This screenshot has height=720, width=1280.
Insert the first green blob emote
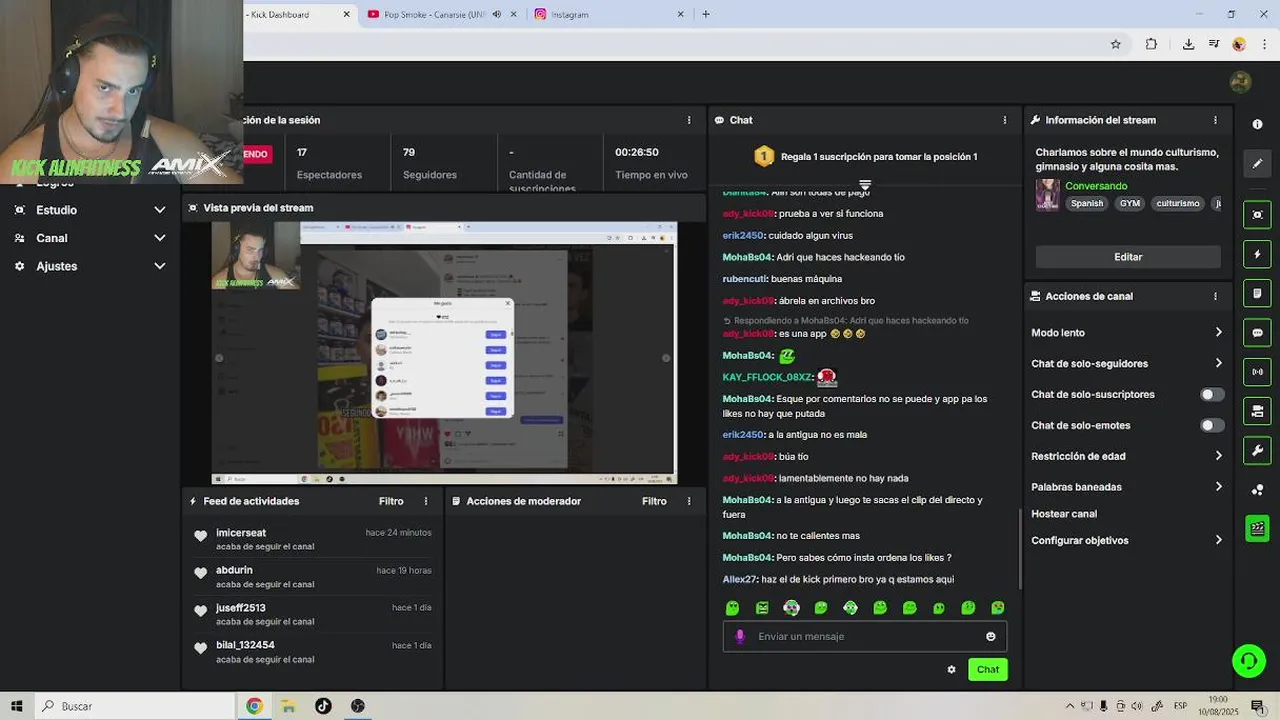click(732, 608)
